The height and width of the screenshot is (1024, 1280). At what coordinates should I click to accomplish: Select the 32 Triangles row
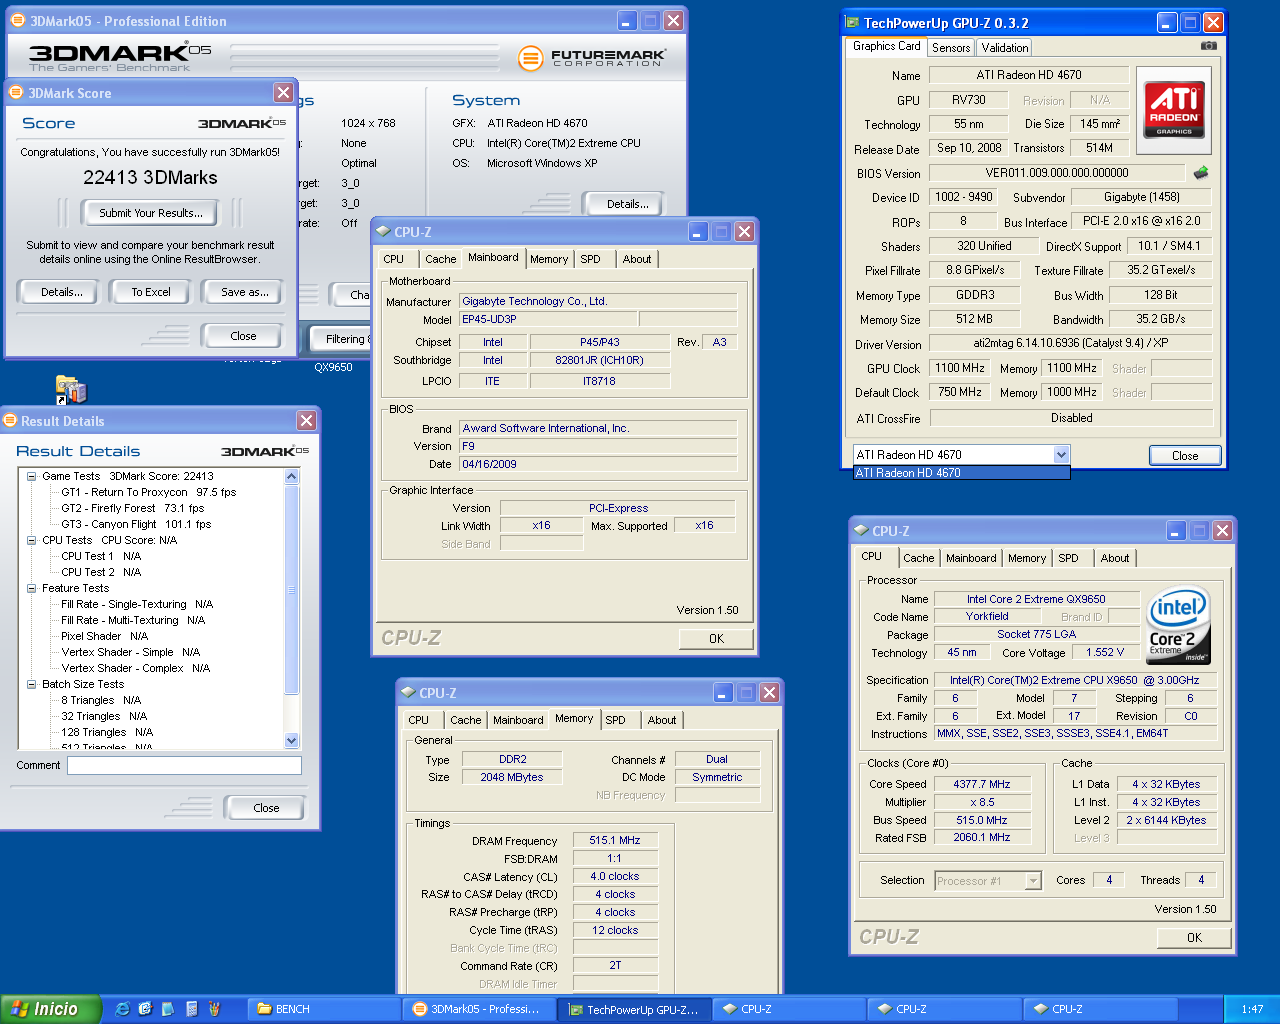point(104,716)
